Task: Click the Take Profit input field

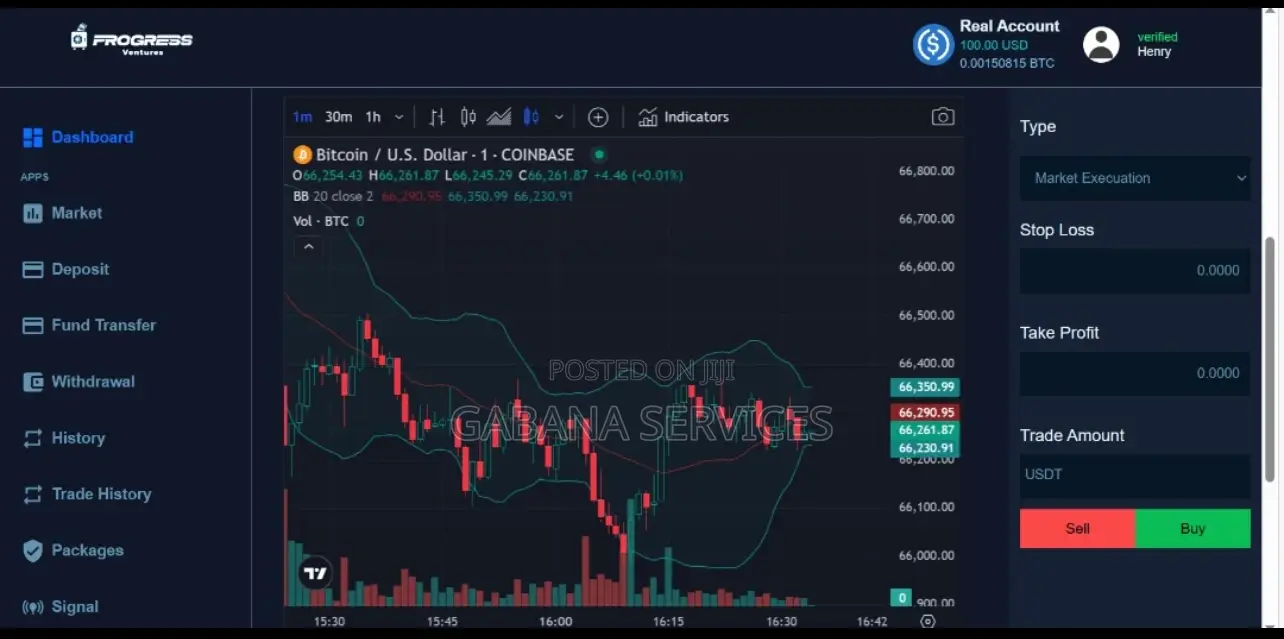Action: [1135, 374]
